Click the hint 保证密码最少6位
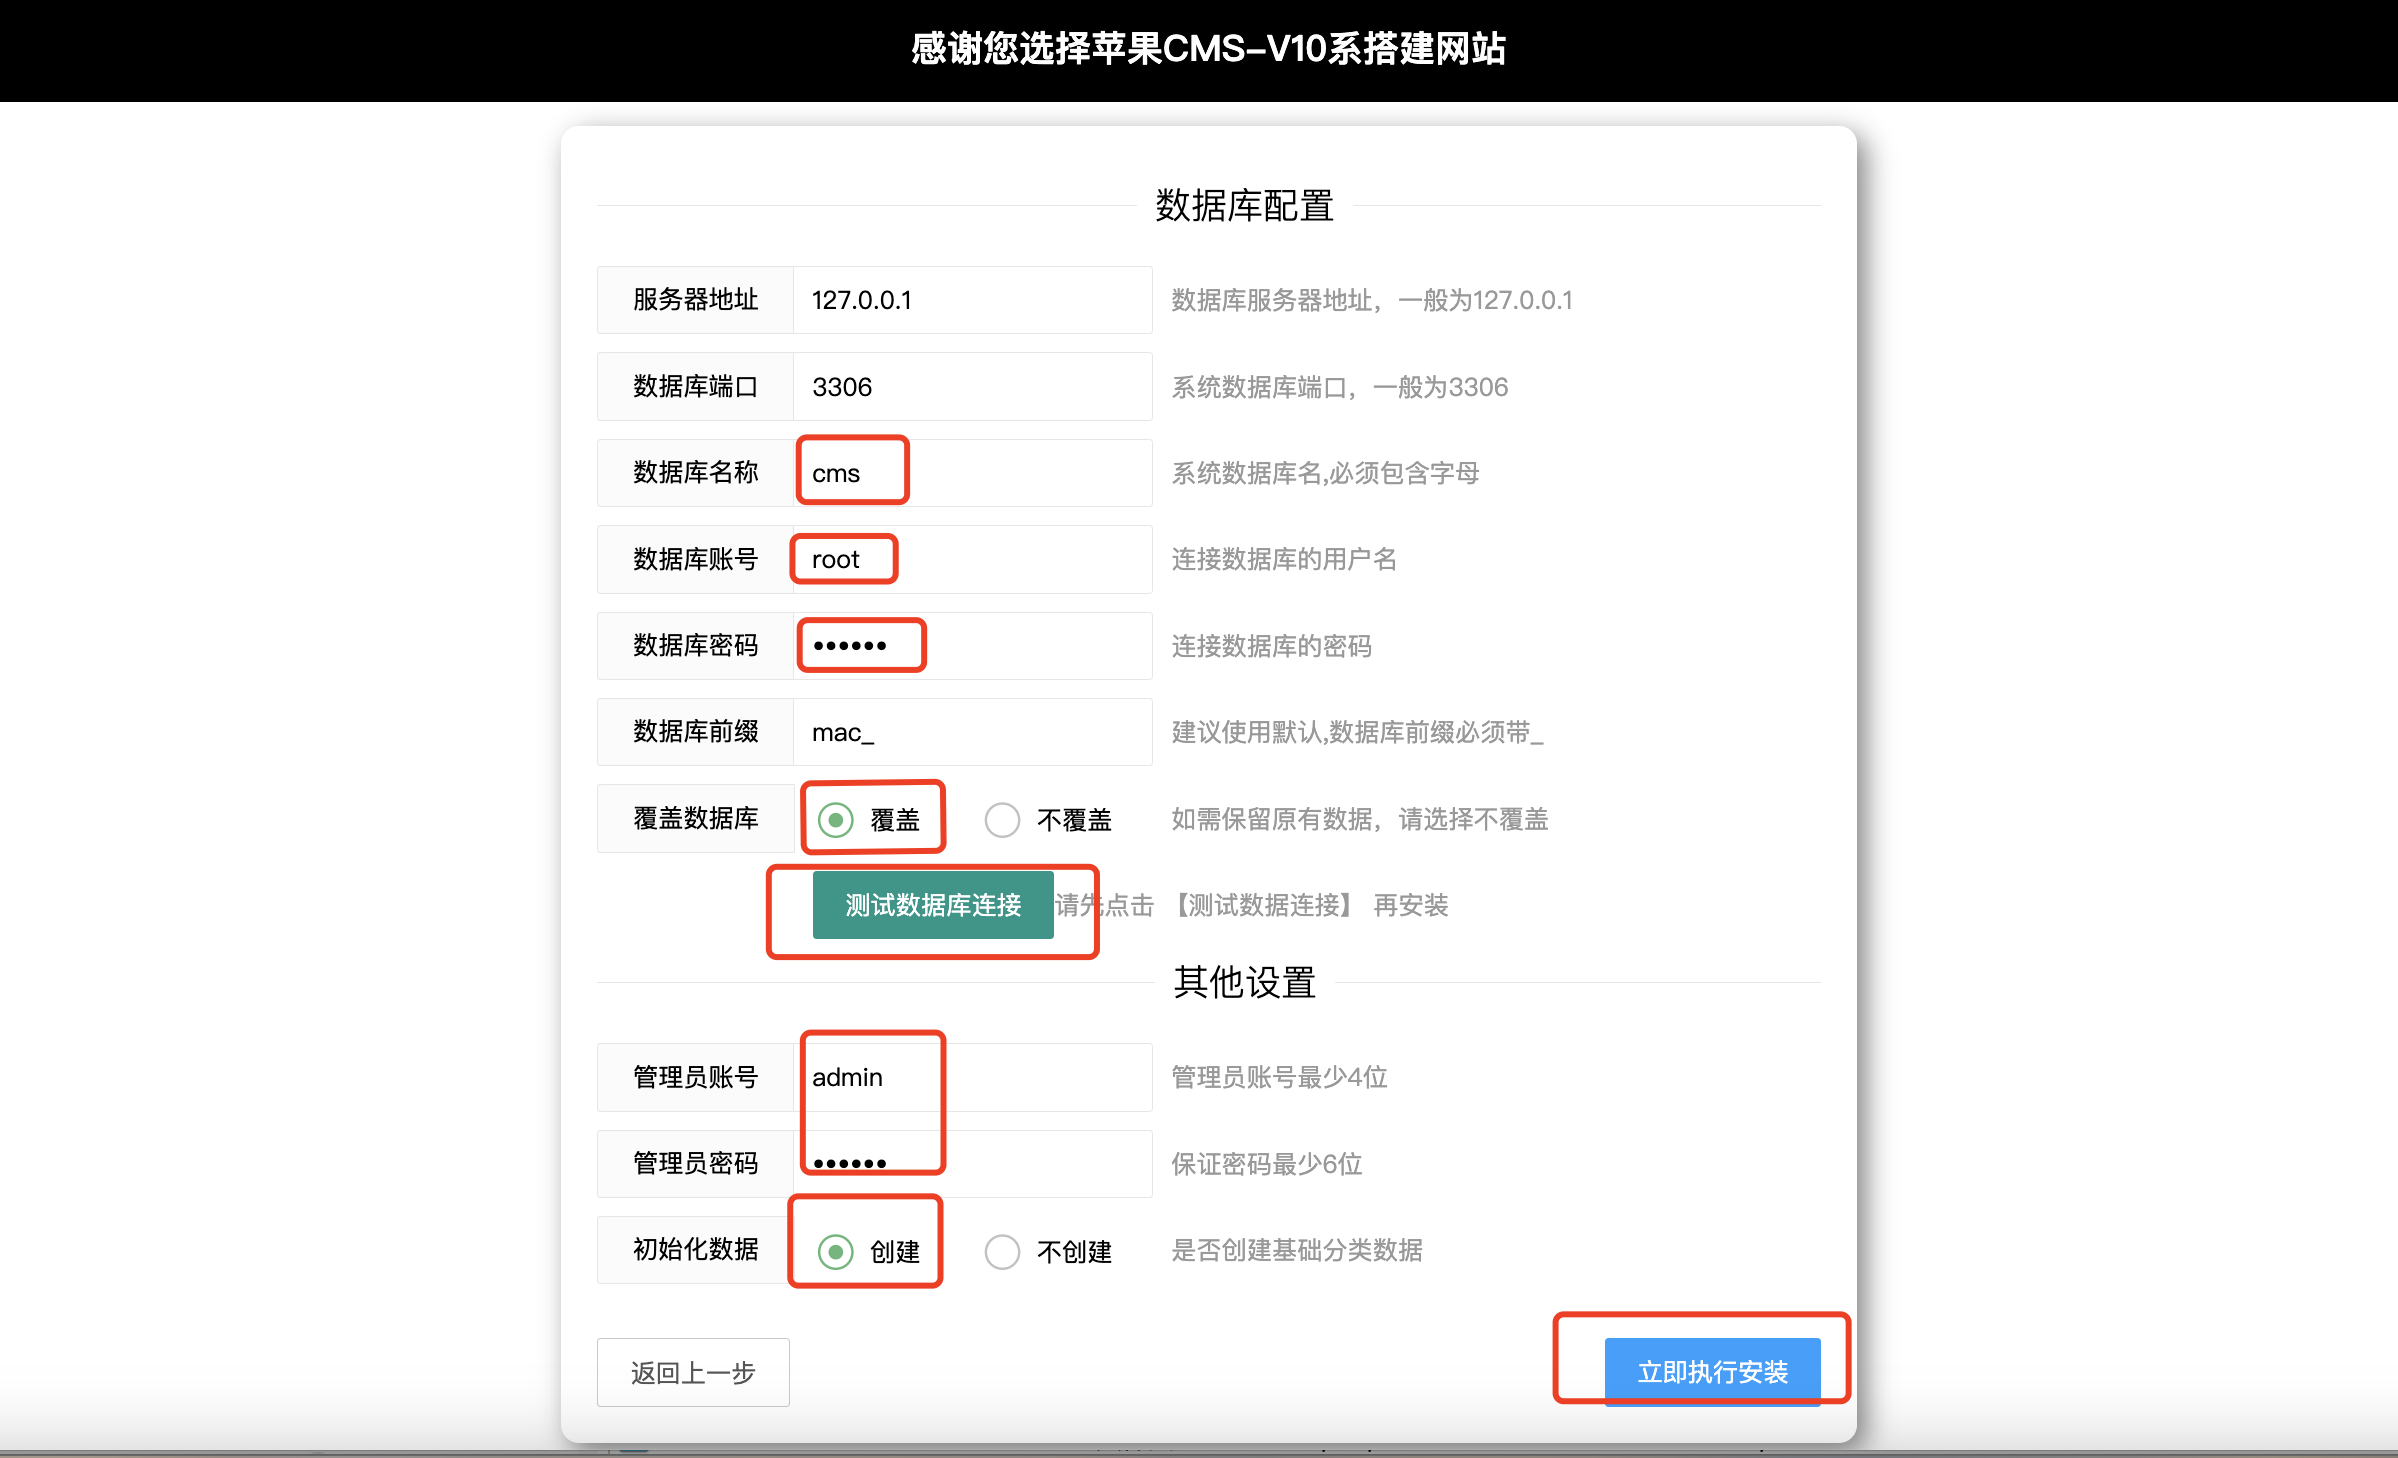The width and height of the screenshot is (2398, 1458). (x=1267, y=1164)
